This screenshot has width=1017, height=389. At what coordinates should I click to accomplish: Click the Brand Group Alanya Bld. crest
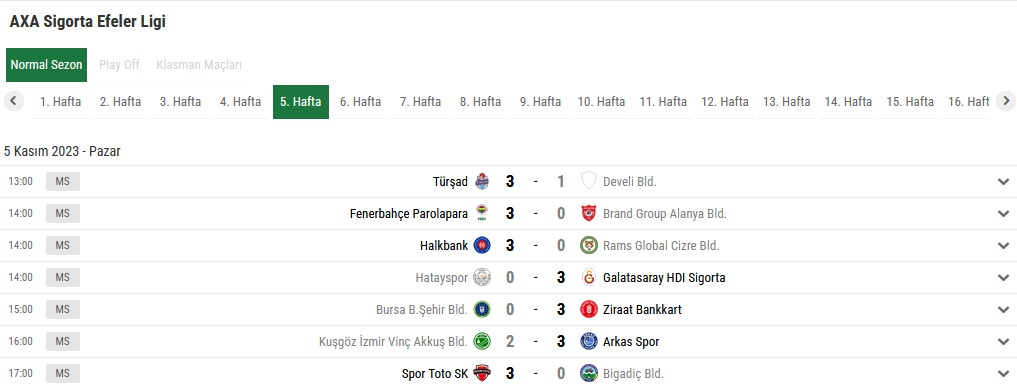click(x=588, y=213)
